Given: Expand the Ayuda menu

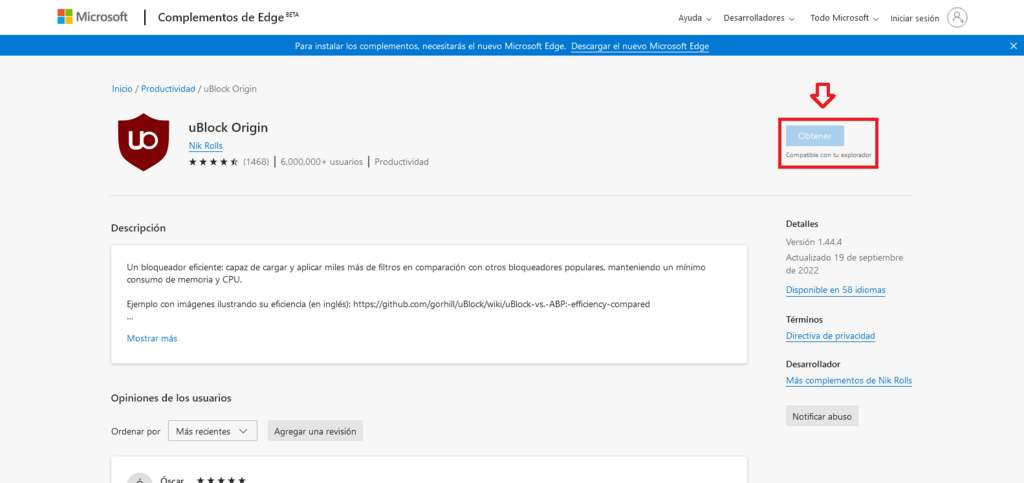Looking at the screenshot, I should tap(695, 18).
